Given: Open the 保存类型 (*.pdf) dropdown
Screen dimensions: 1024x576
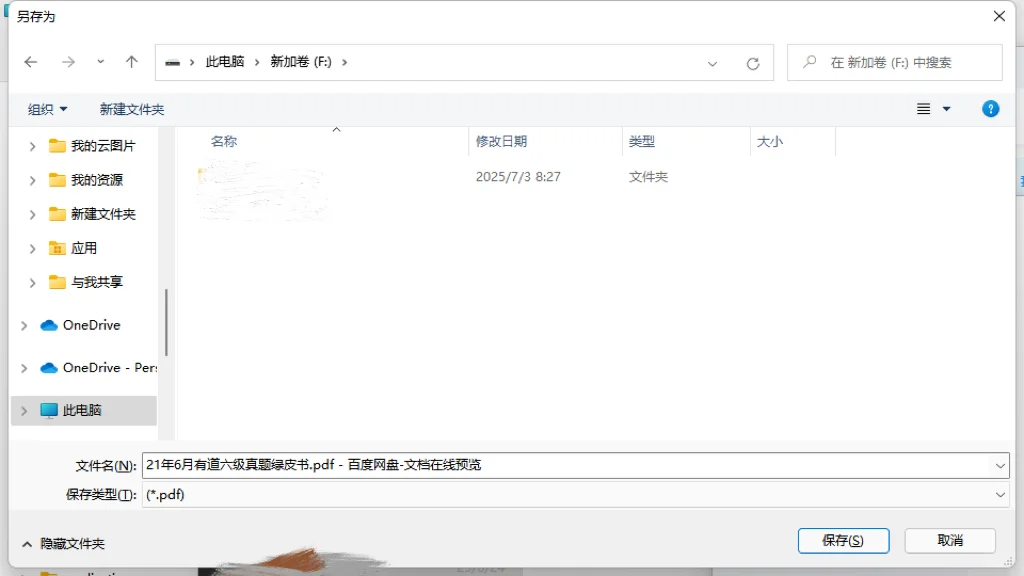Looking at the screenshot, I should (x=998, y=494).
